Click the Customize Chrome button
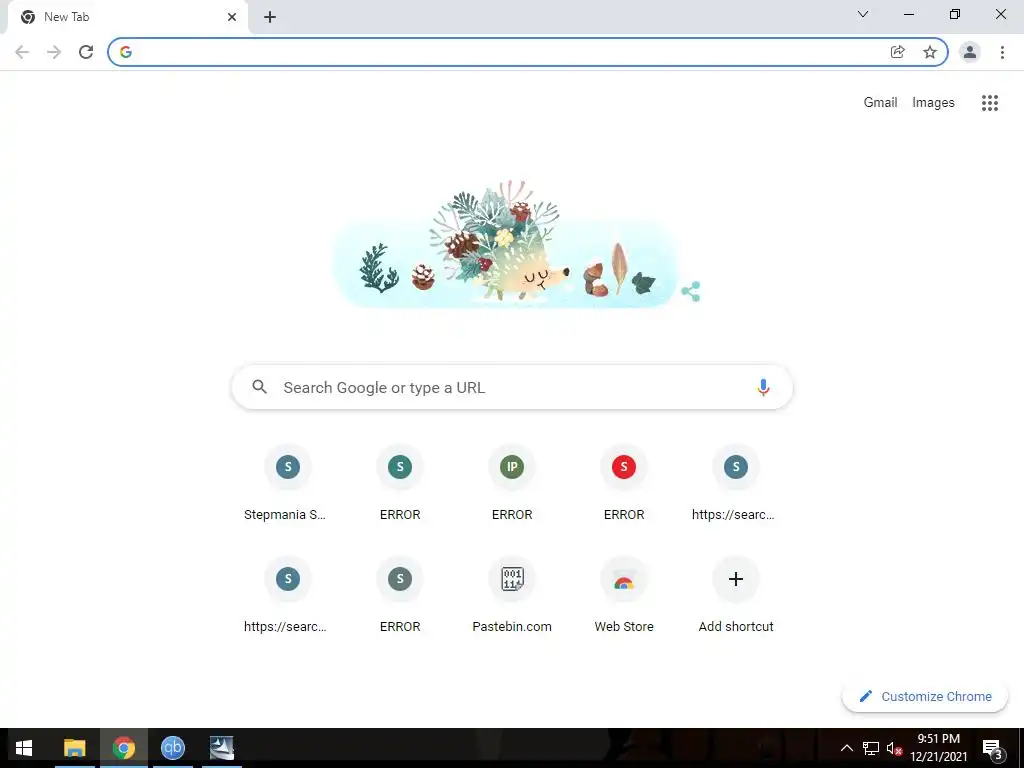This screenshot has height=768, width=1024. (925, 696)
